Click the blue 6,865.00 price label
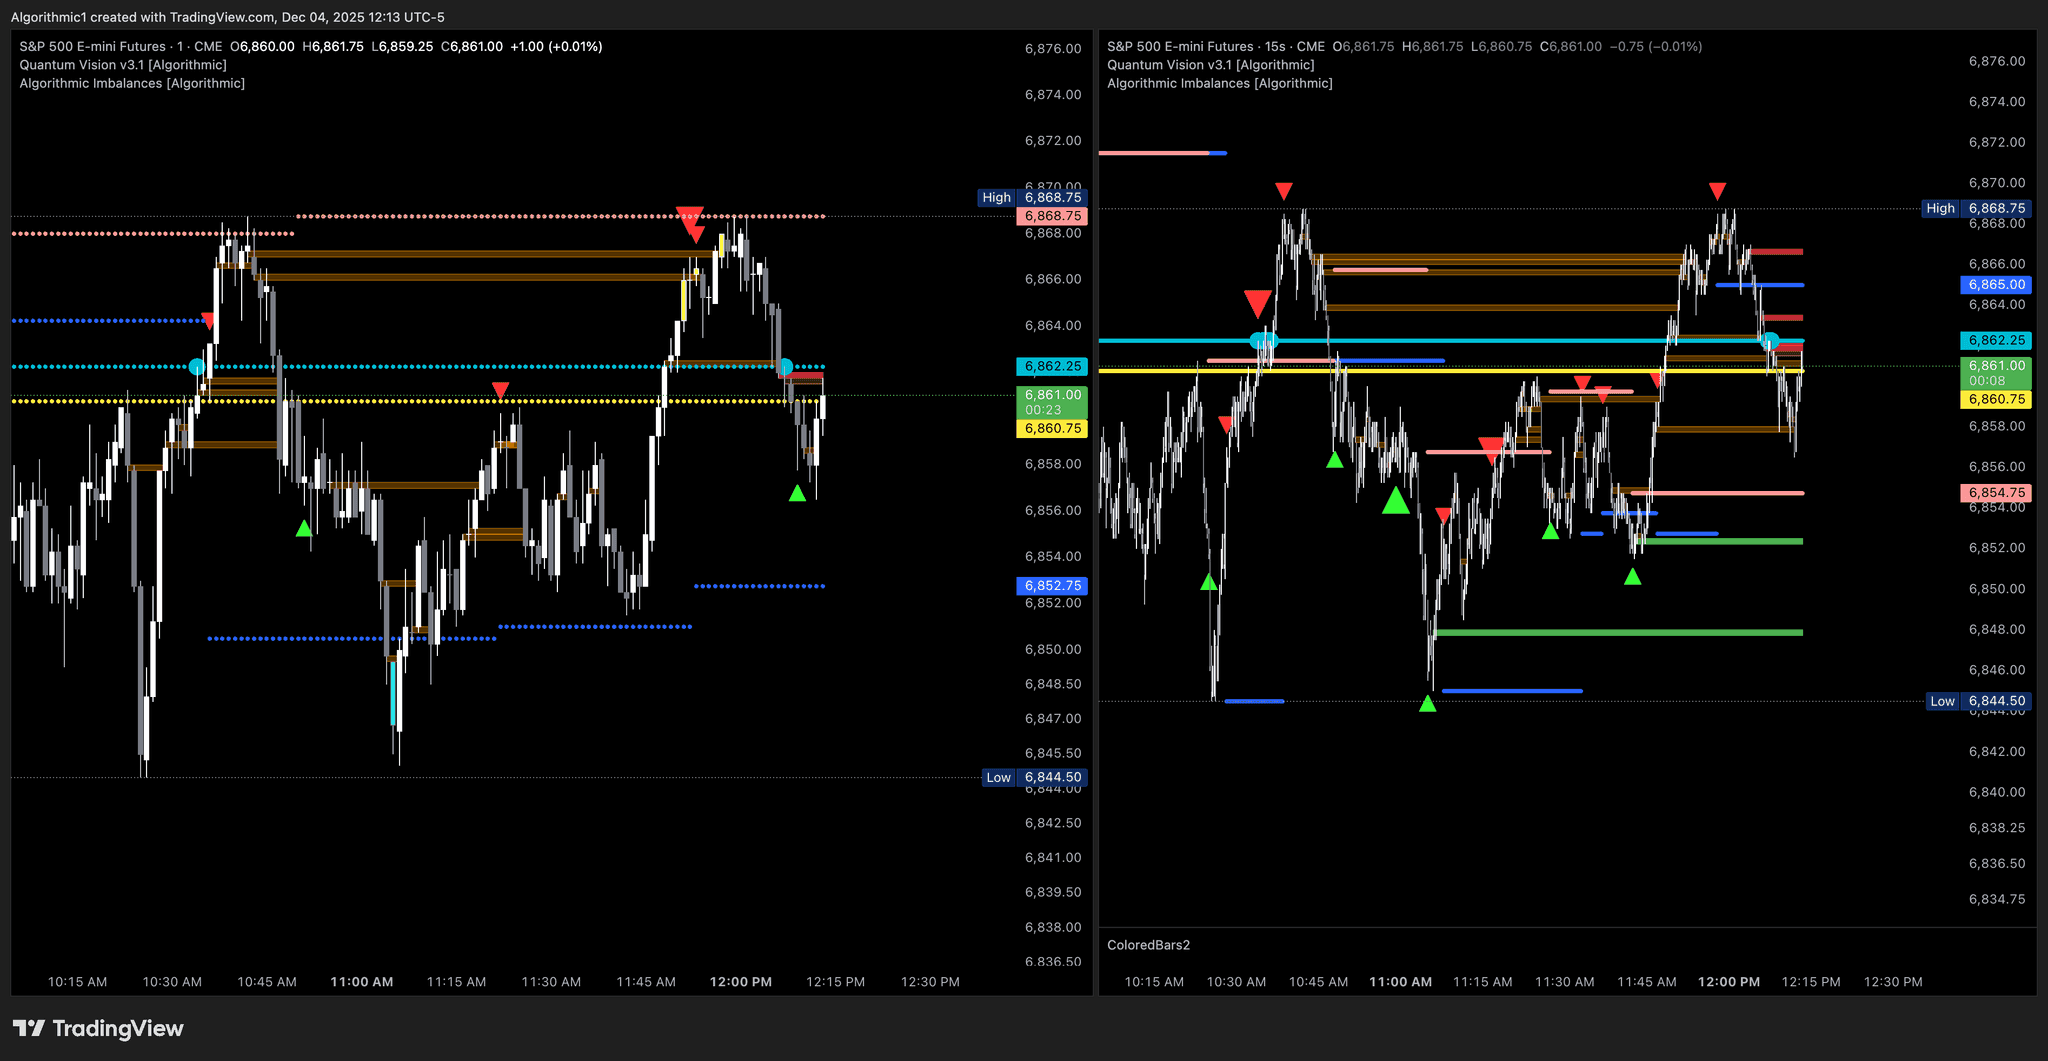This screenshot has width=2048, height=1061. point(1996,285)
